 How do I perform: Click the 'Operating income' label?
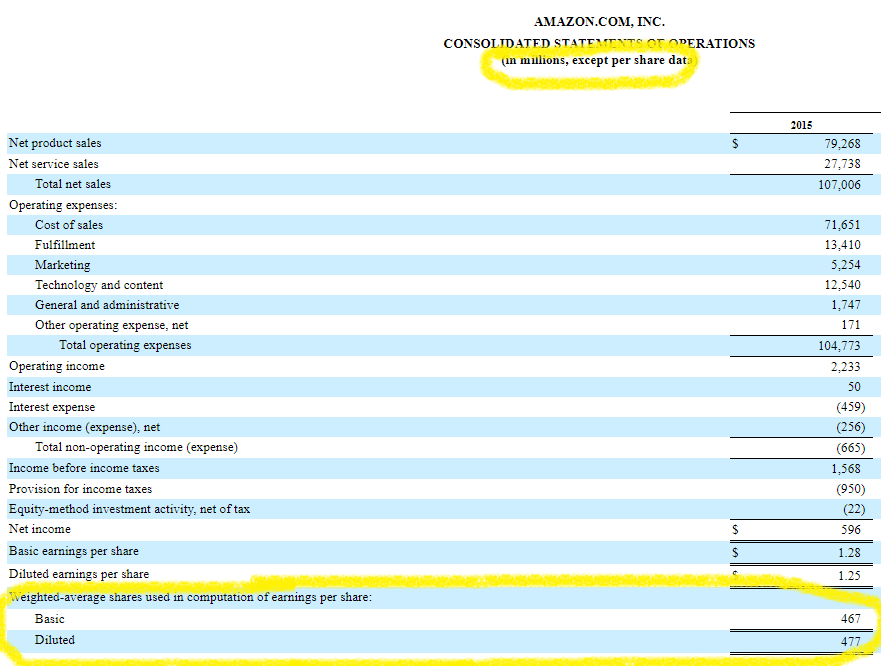click(x=57, y=366)
